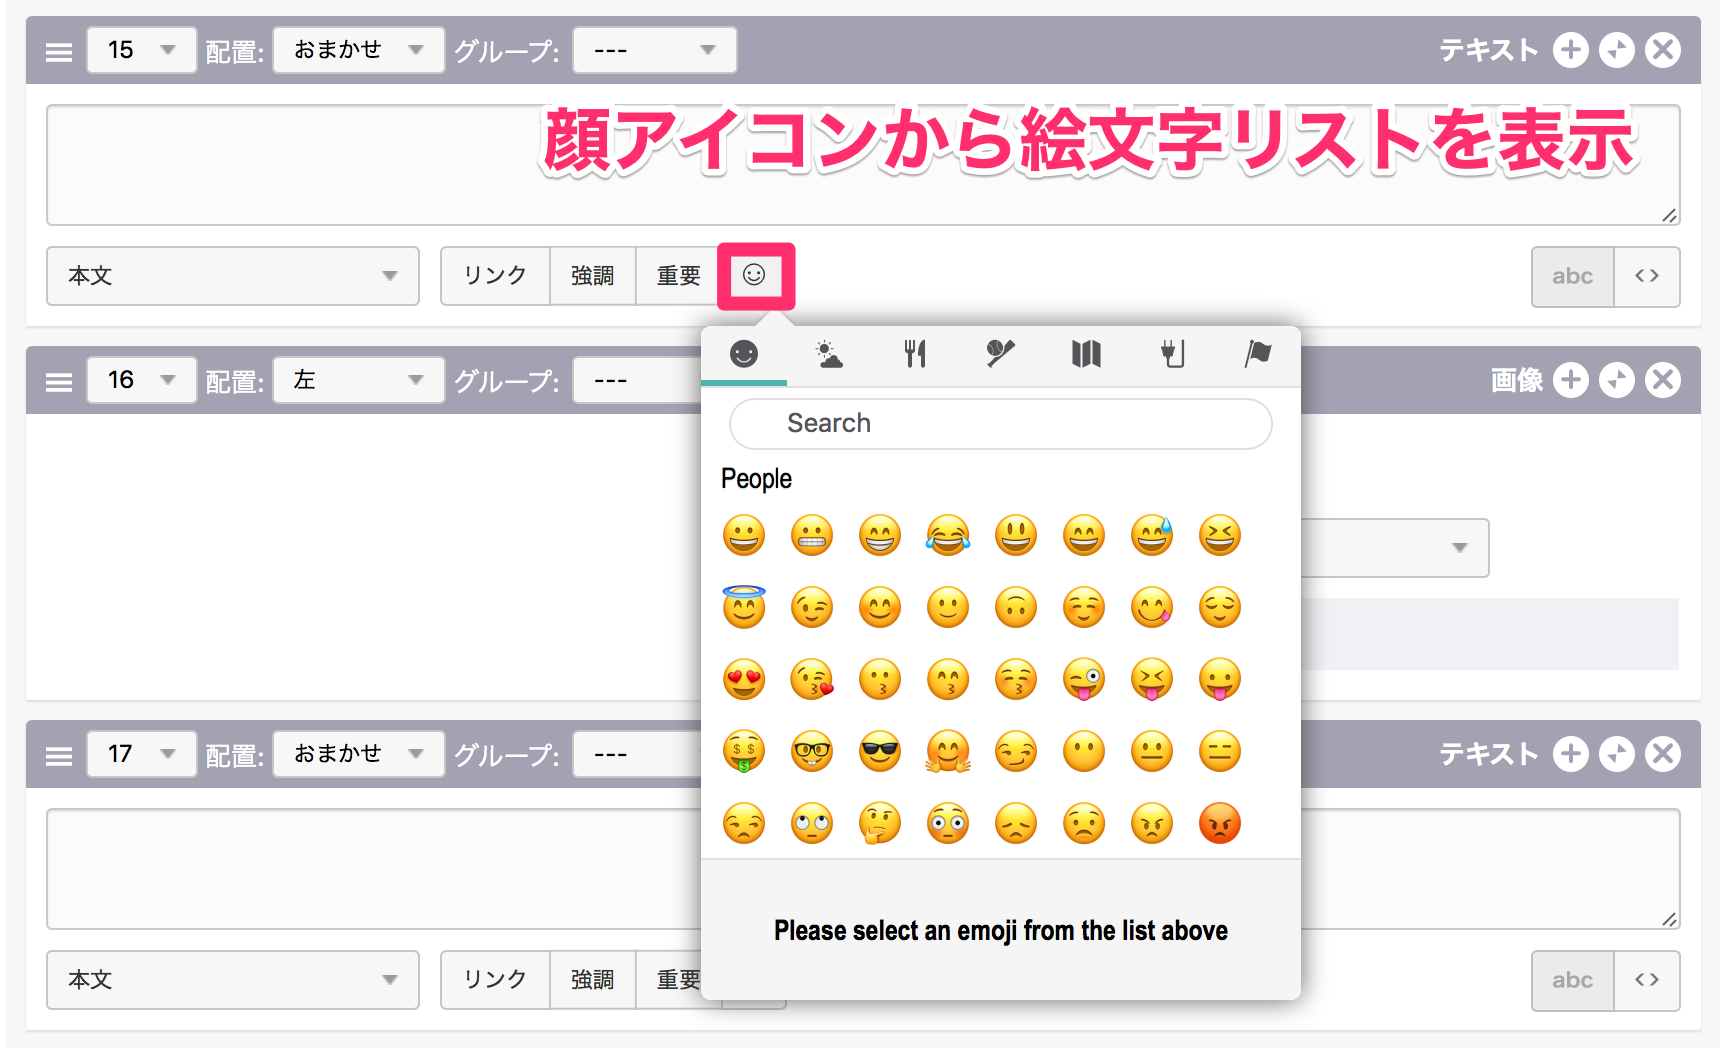Click the emoji Search field
This screenshot has width=1720, height=1048.
pos(1000,424)
